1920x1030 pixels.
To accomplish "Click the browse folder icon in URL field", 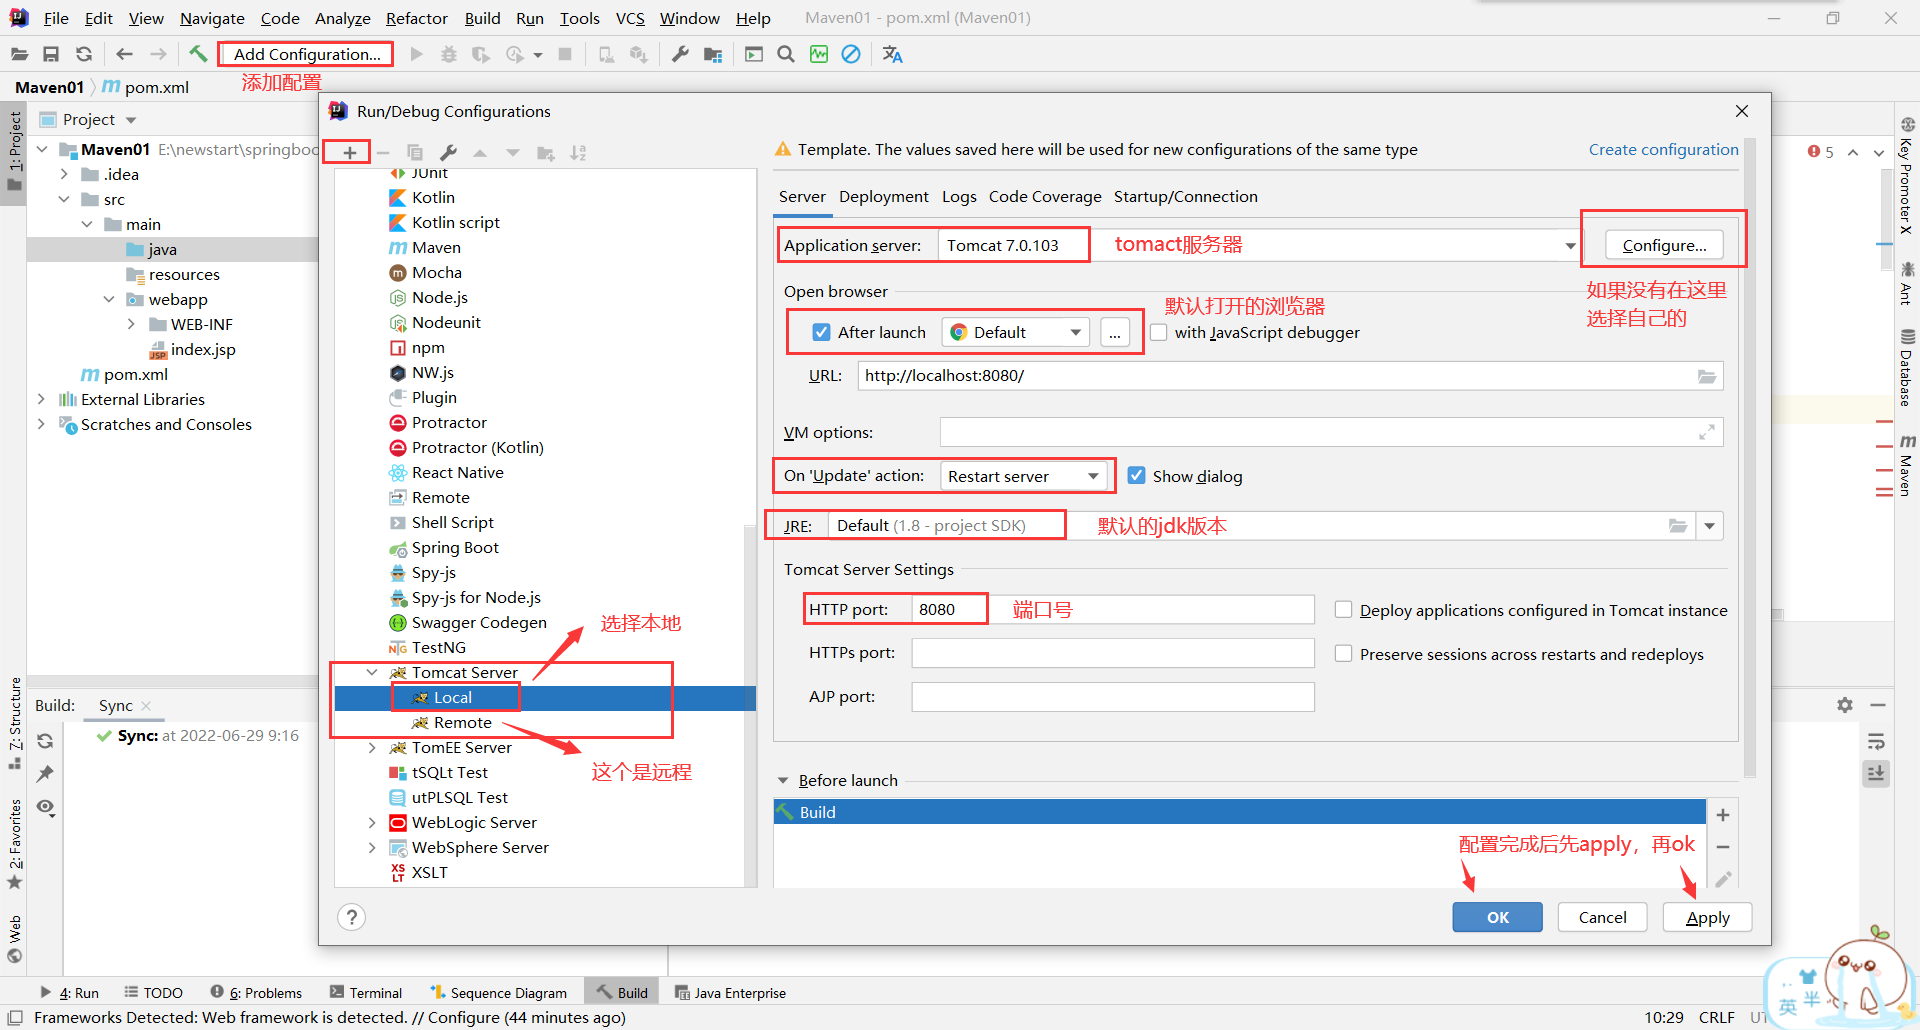I will coord(1707,376).
